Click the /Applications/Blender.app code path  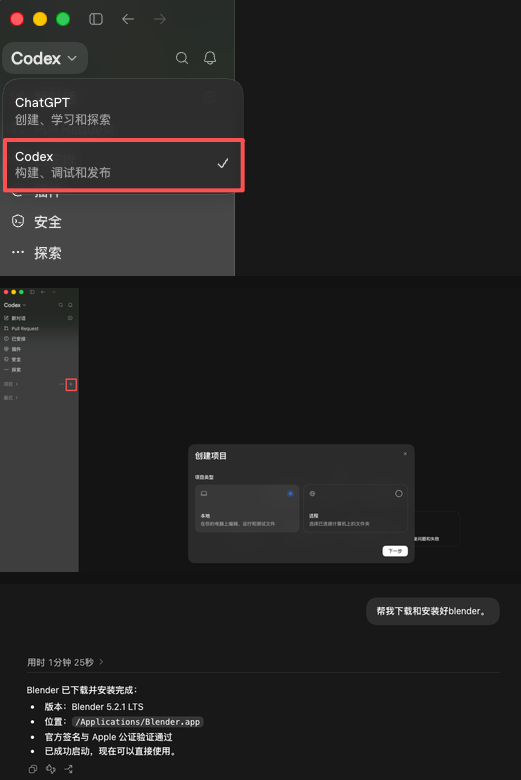[x=137, y=722]
